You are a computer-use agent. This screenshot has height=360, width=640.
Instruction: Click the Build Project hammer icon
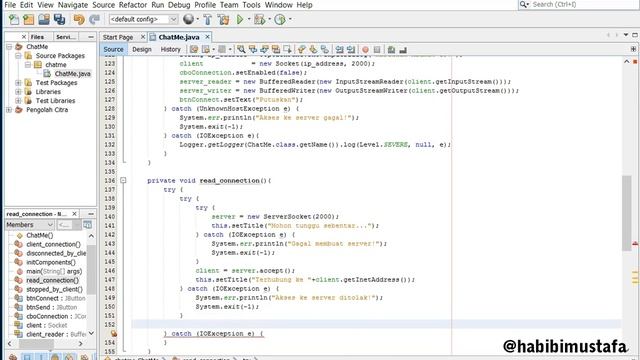pos(207,19)
